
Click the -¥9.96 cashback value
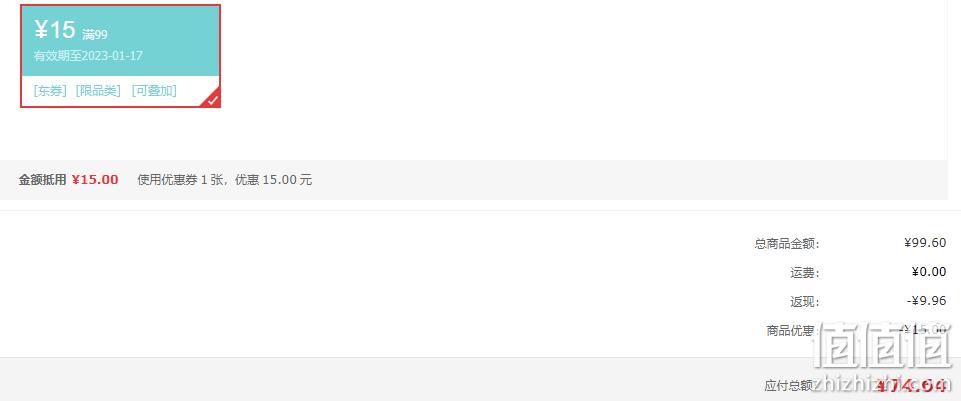pos(926,301)
